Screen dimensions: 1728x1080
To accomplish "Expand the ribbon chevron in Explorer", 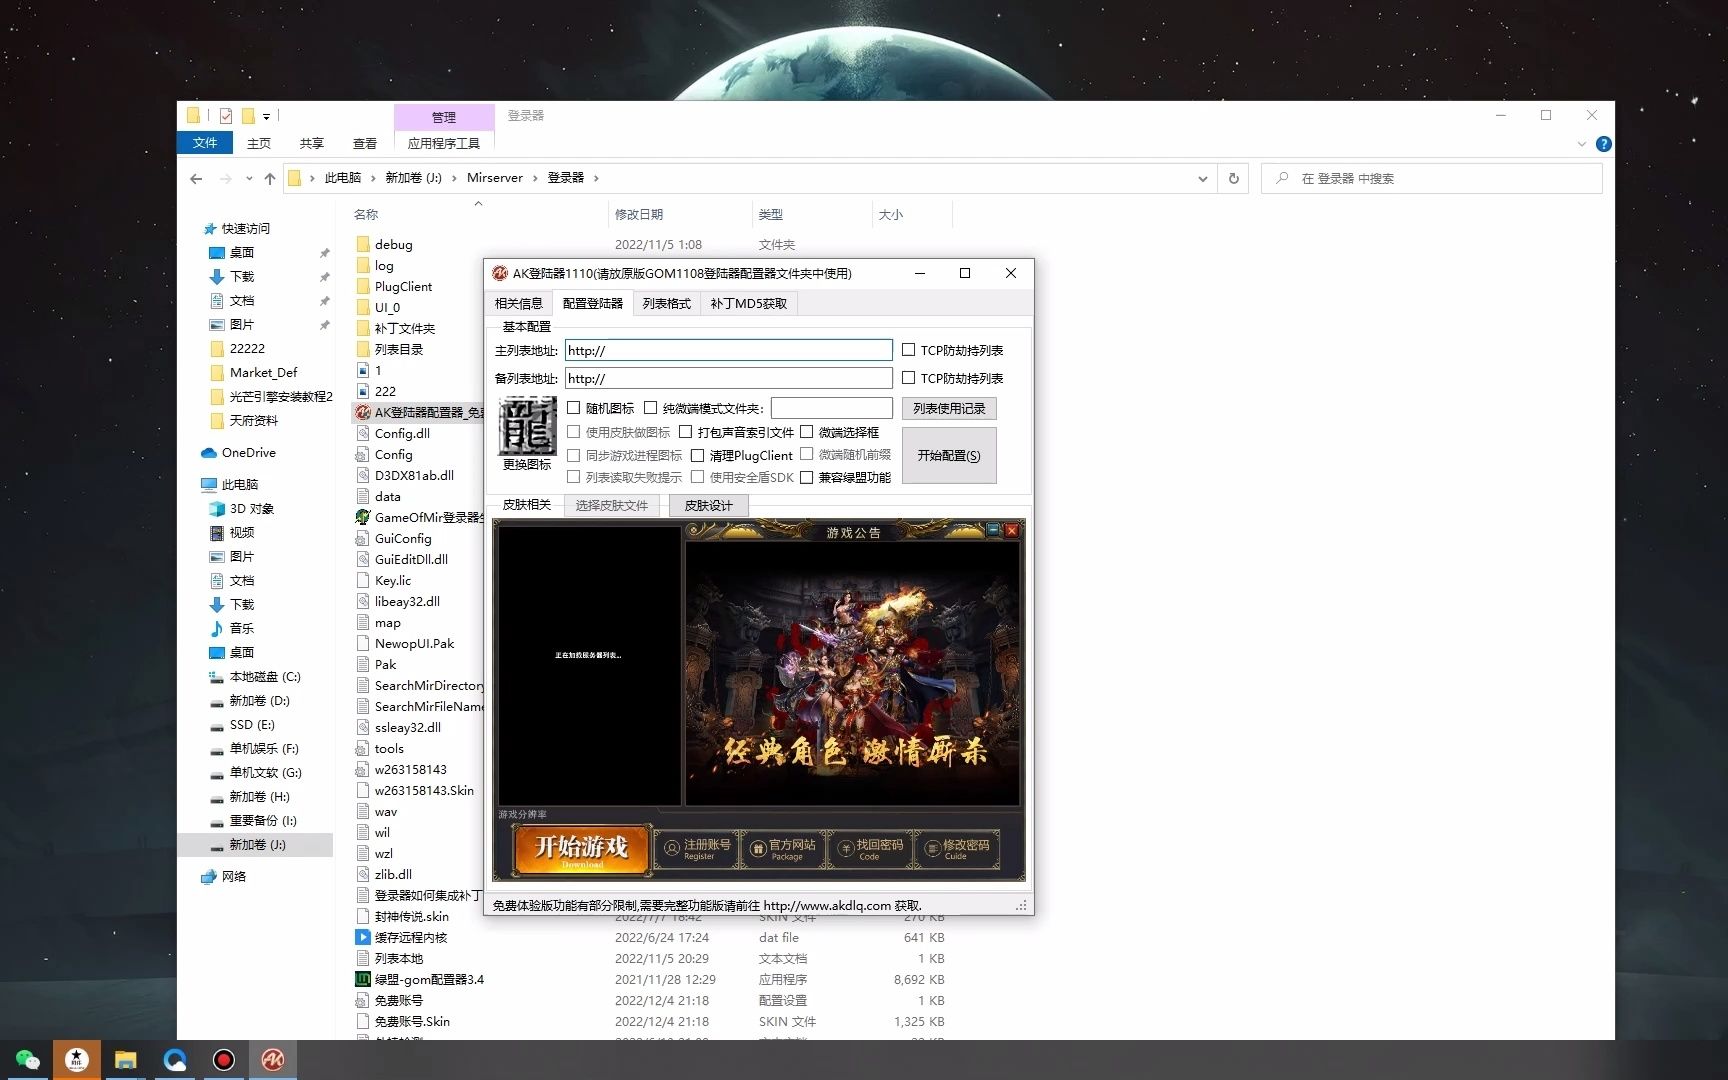I will pos(1581,144).
